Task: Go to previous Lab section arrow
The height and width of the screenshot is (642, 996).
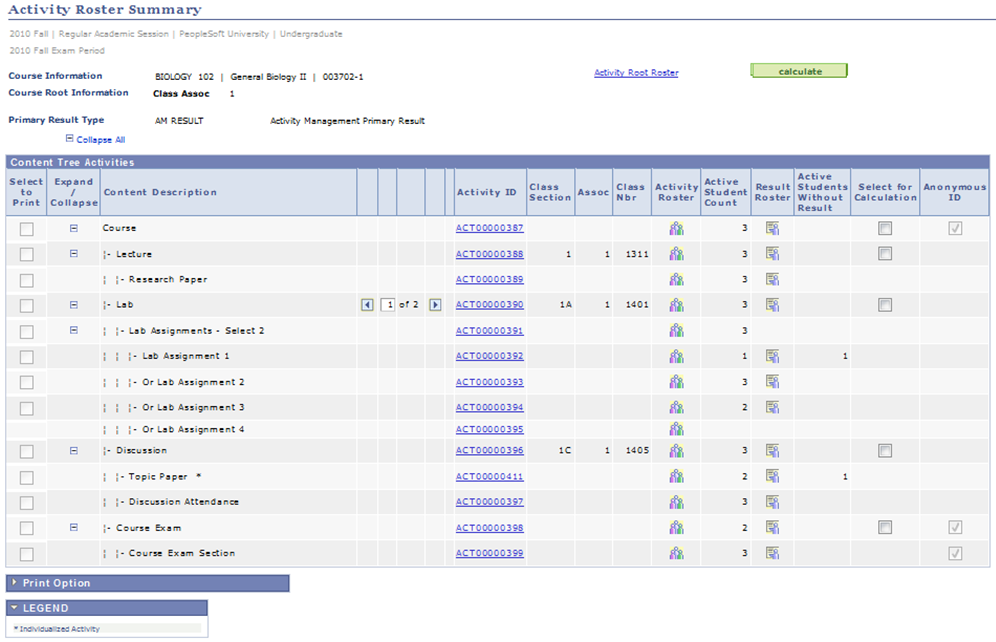Action: coord(367,305)
